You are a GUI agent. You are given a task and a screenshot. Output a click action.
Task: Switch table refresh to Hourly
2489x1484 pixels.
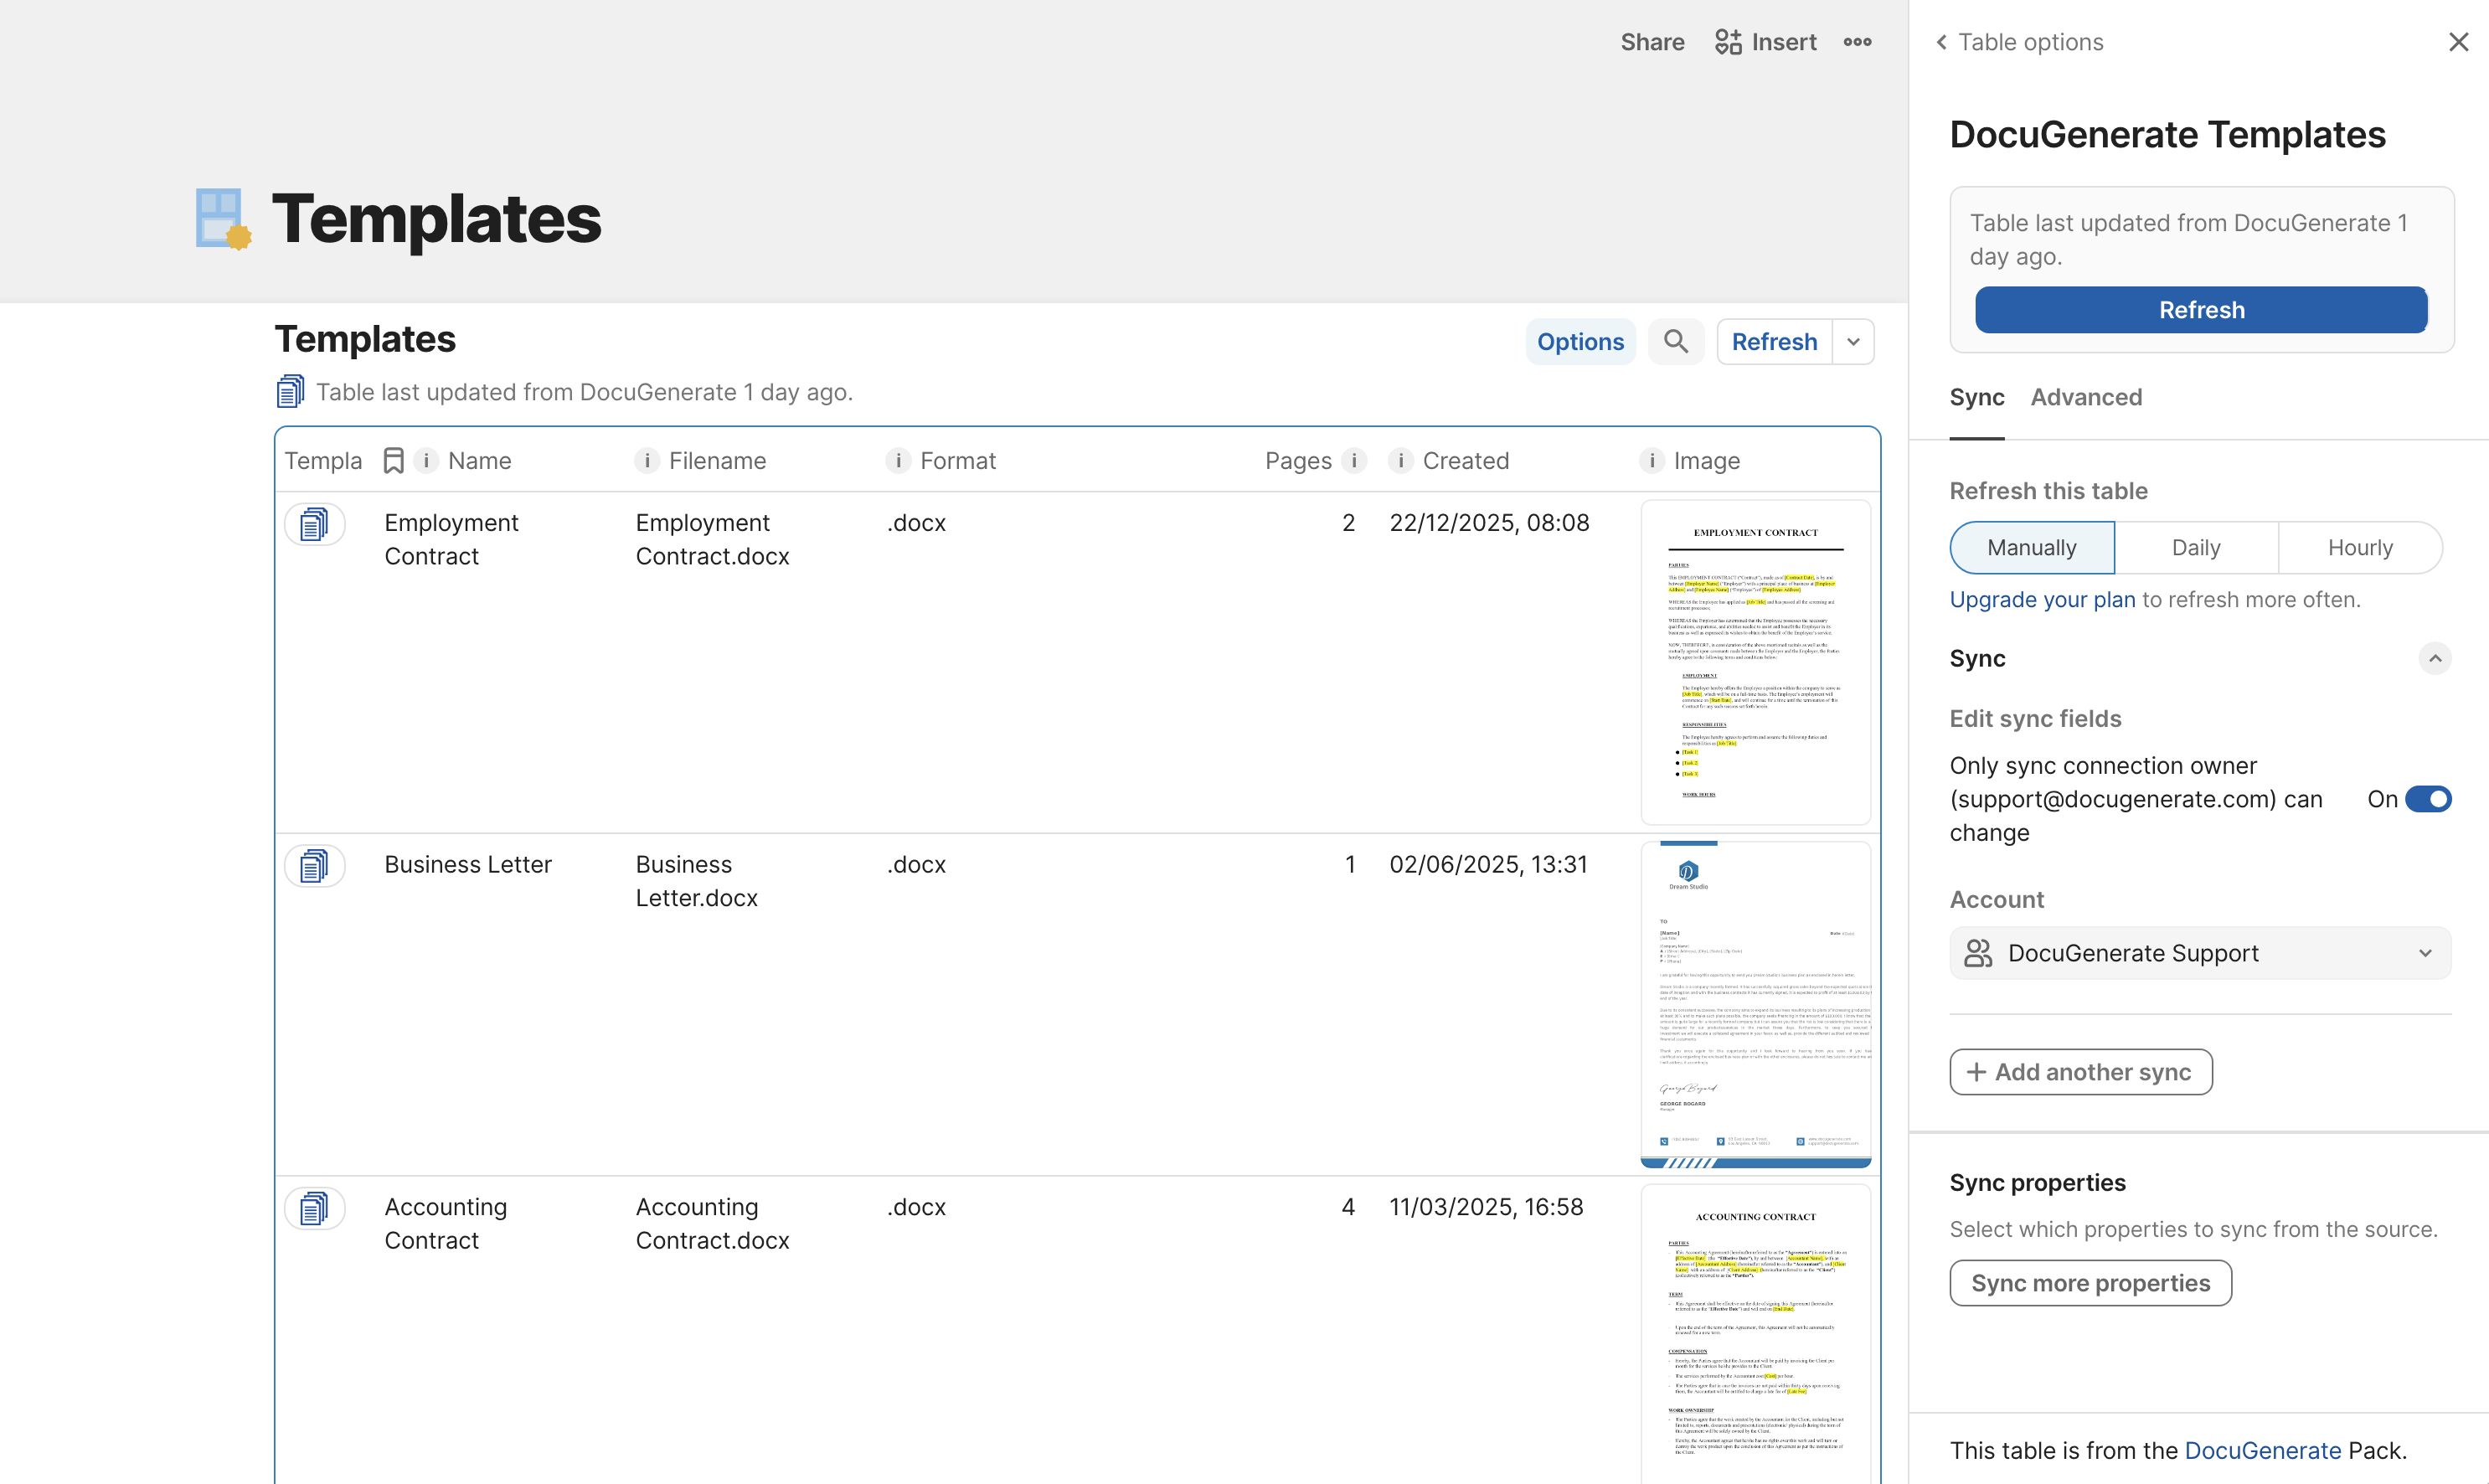(2360, 547)
